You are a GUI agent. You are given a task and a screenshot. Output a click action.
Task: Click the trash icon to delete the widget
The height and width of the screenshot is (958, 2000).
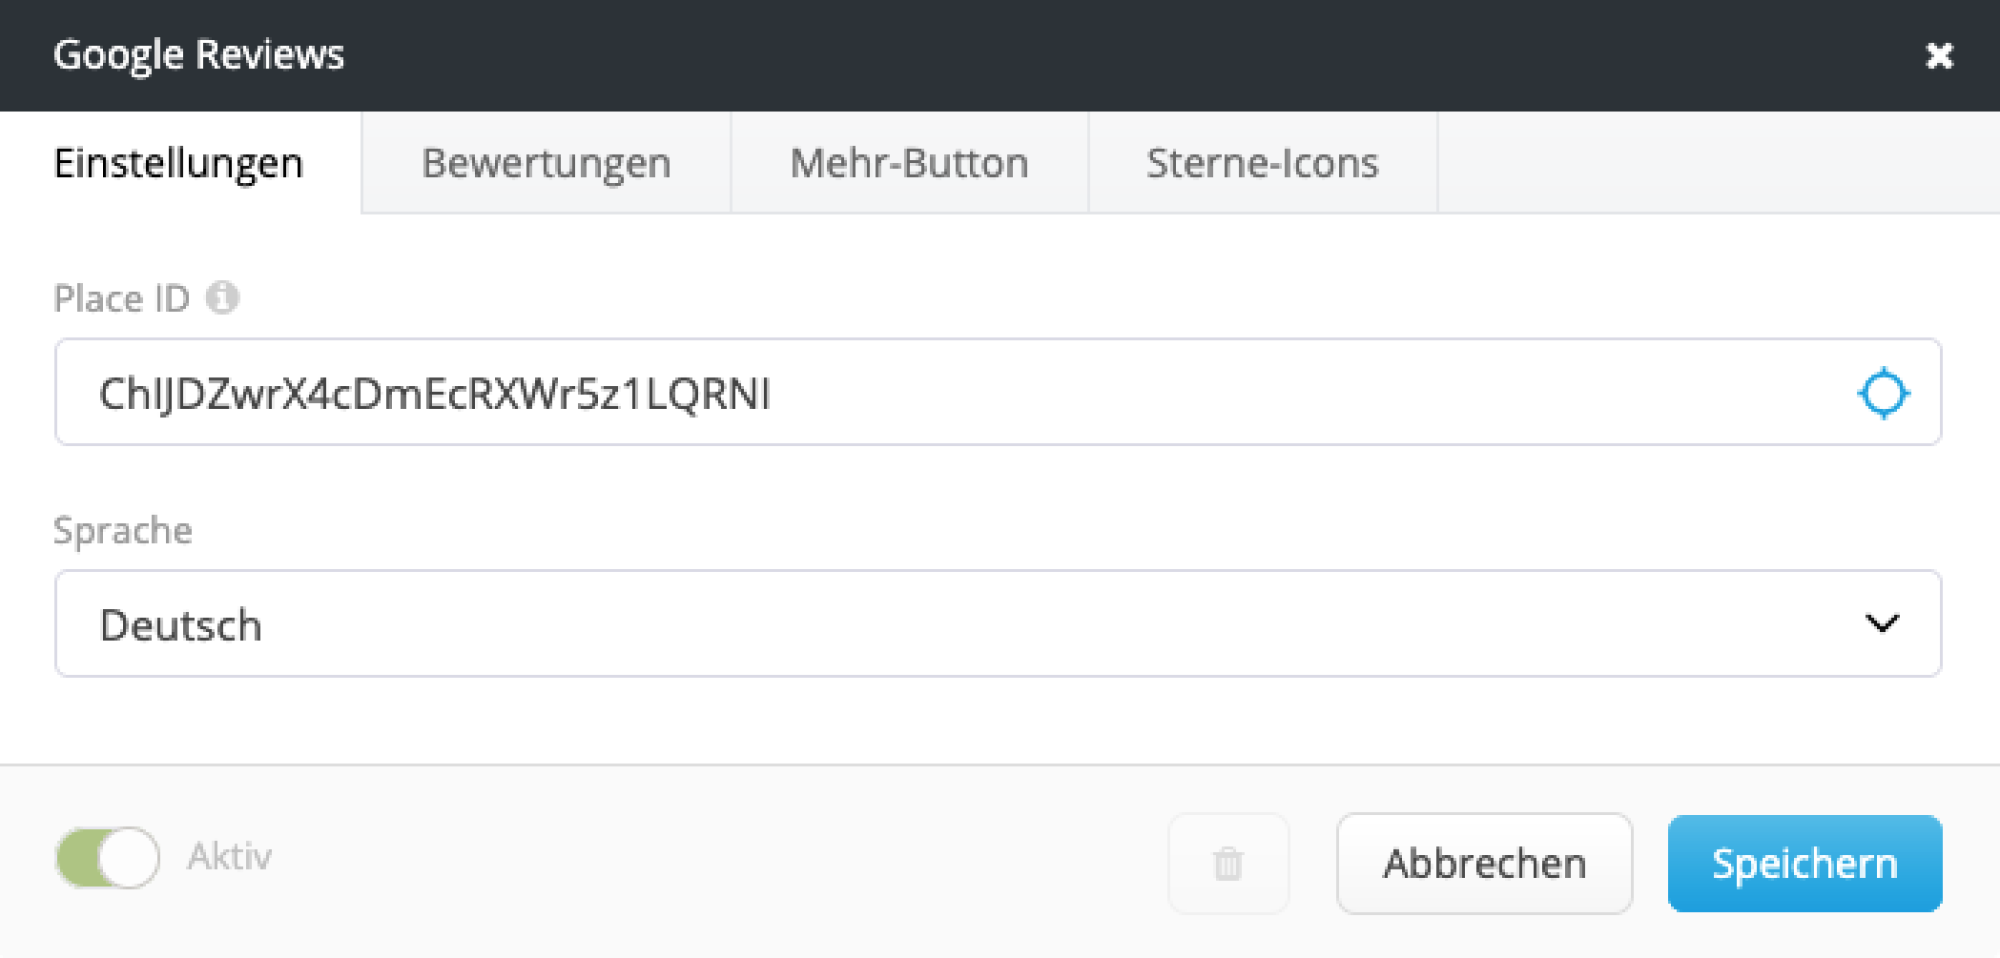point(1228,863)
